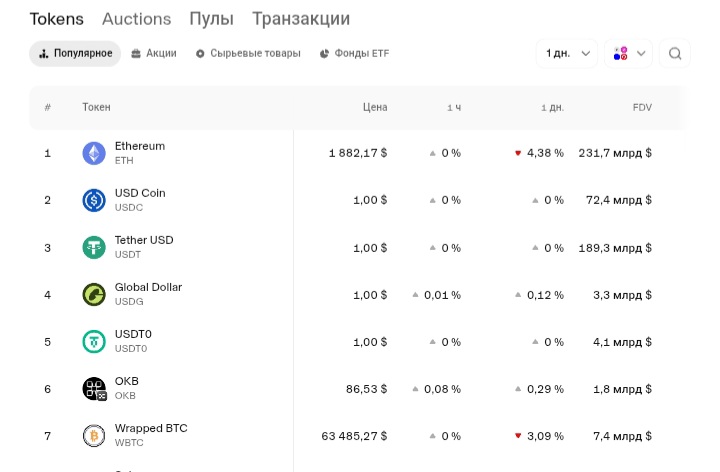Click the USD Coin logo icon
Screen dimensions: 720x472
point(94,200)
